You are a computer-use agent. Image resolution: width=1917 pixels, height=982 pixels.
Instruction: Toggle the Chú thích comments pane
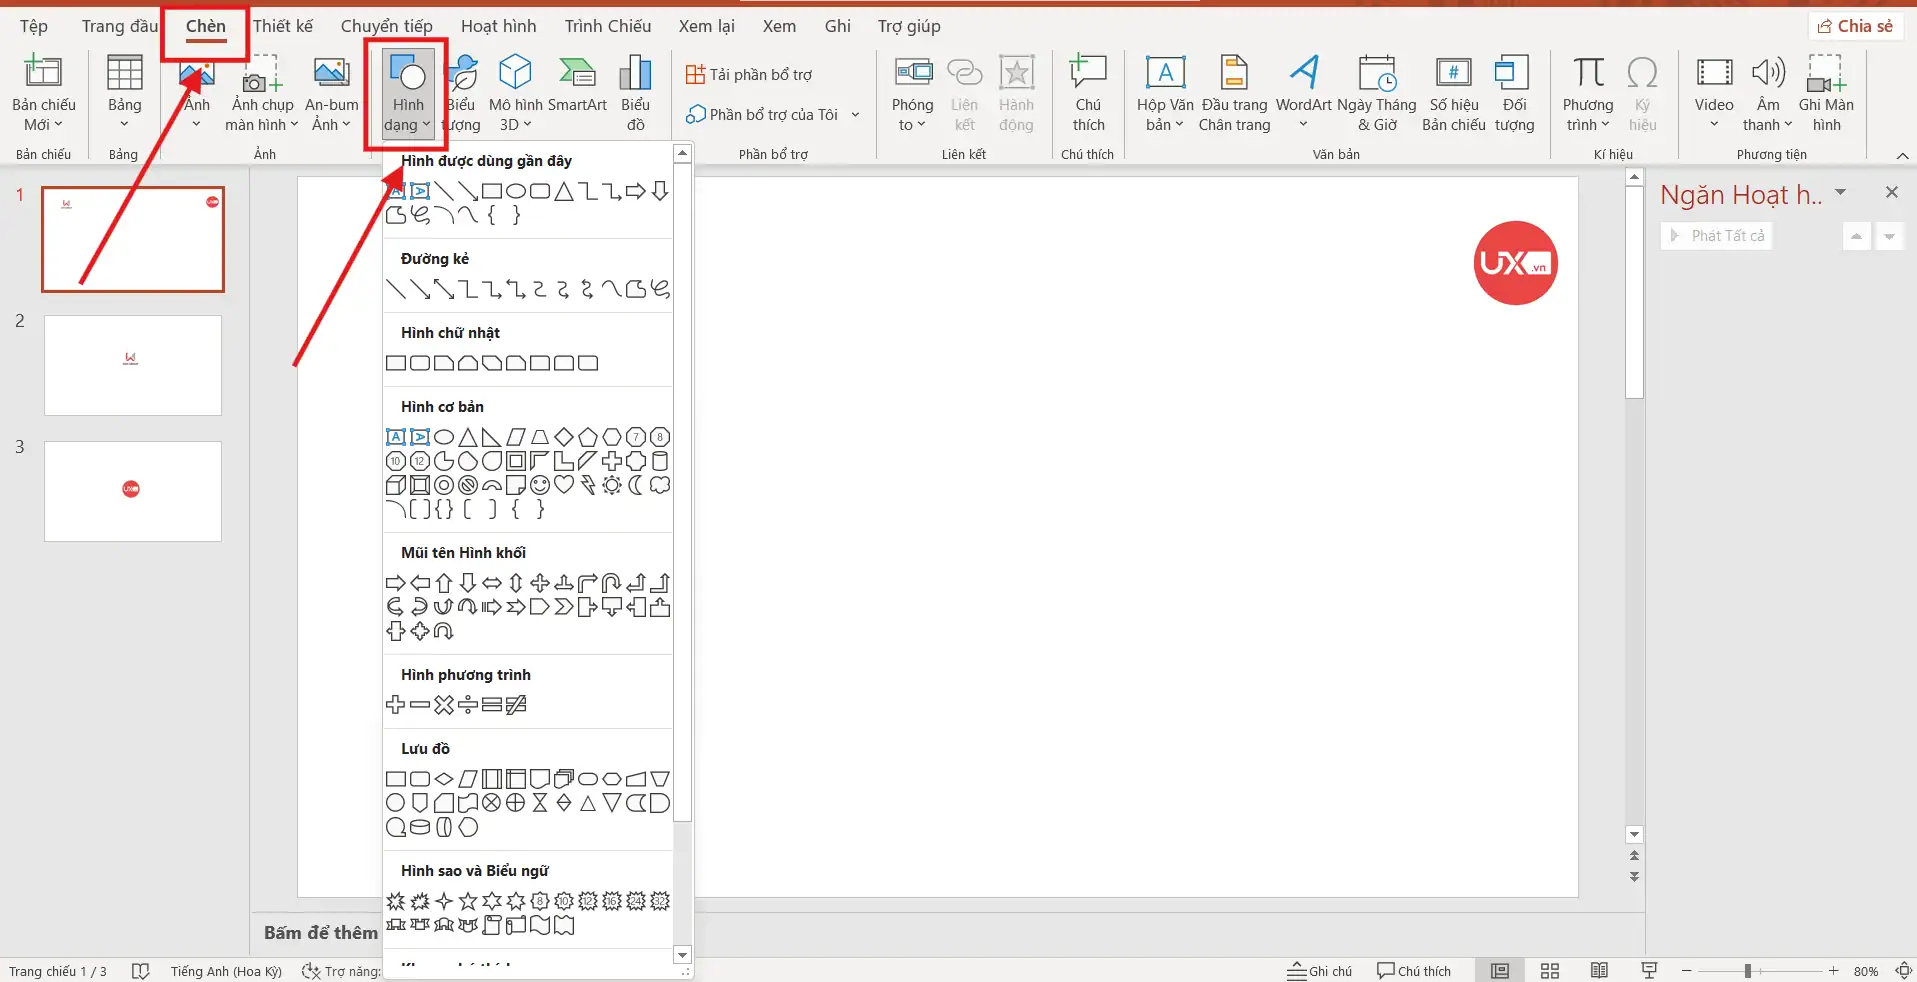pos(1413,969)
